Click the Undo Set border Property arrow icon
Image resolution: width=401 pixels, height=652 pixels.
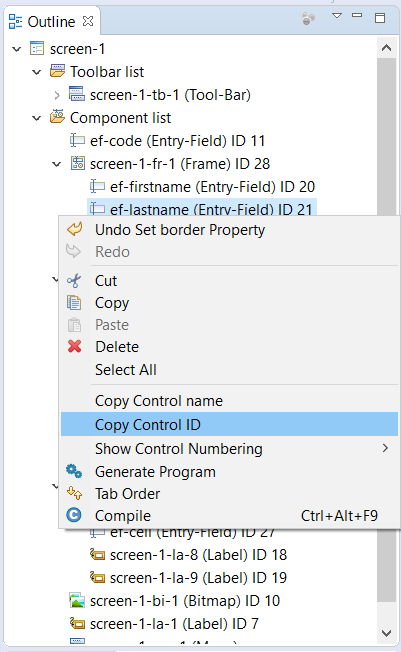click(75, 229)
